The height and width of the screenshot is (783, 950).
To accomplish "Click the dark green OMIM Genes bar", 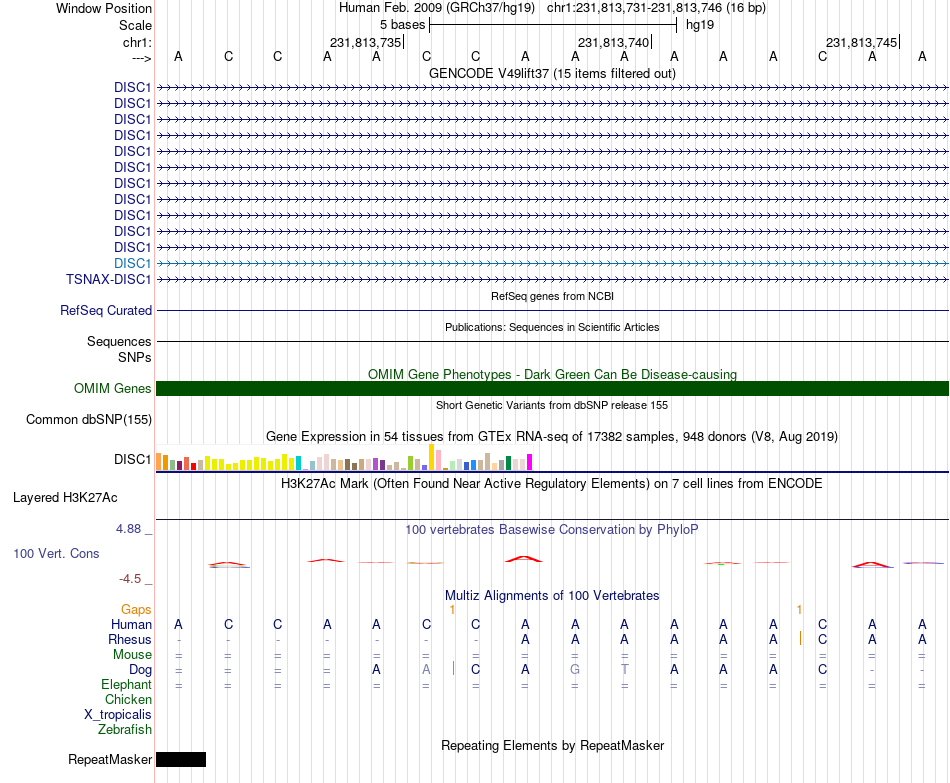I will point(553,388).
